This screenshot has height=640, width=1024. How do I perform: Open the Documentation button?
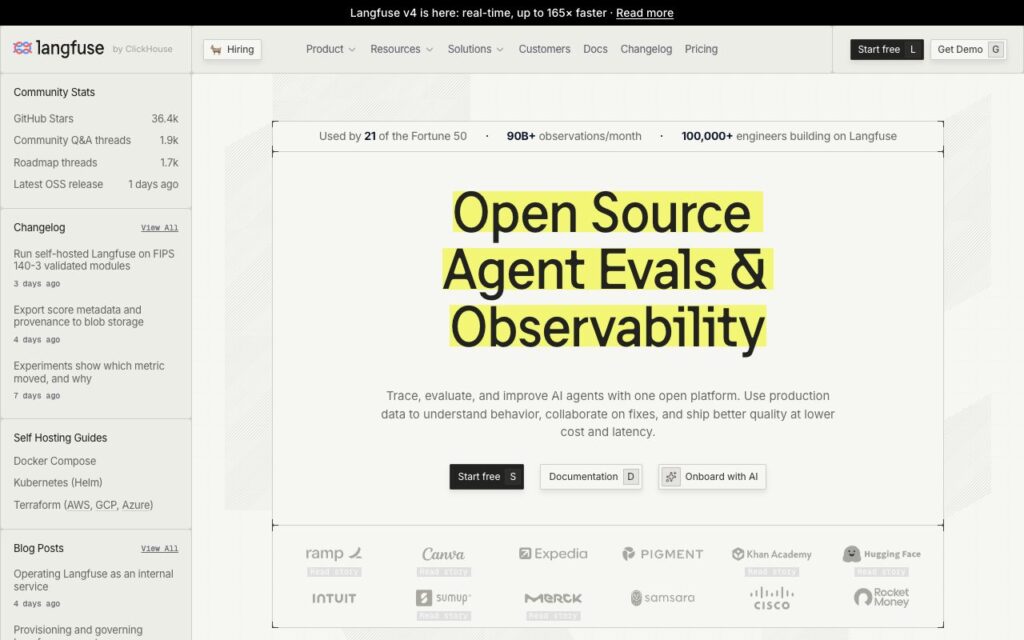coord(591,477)
